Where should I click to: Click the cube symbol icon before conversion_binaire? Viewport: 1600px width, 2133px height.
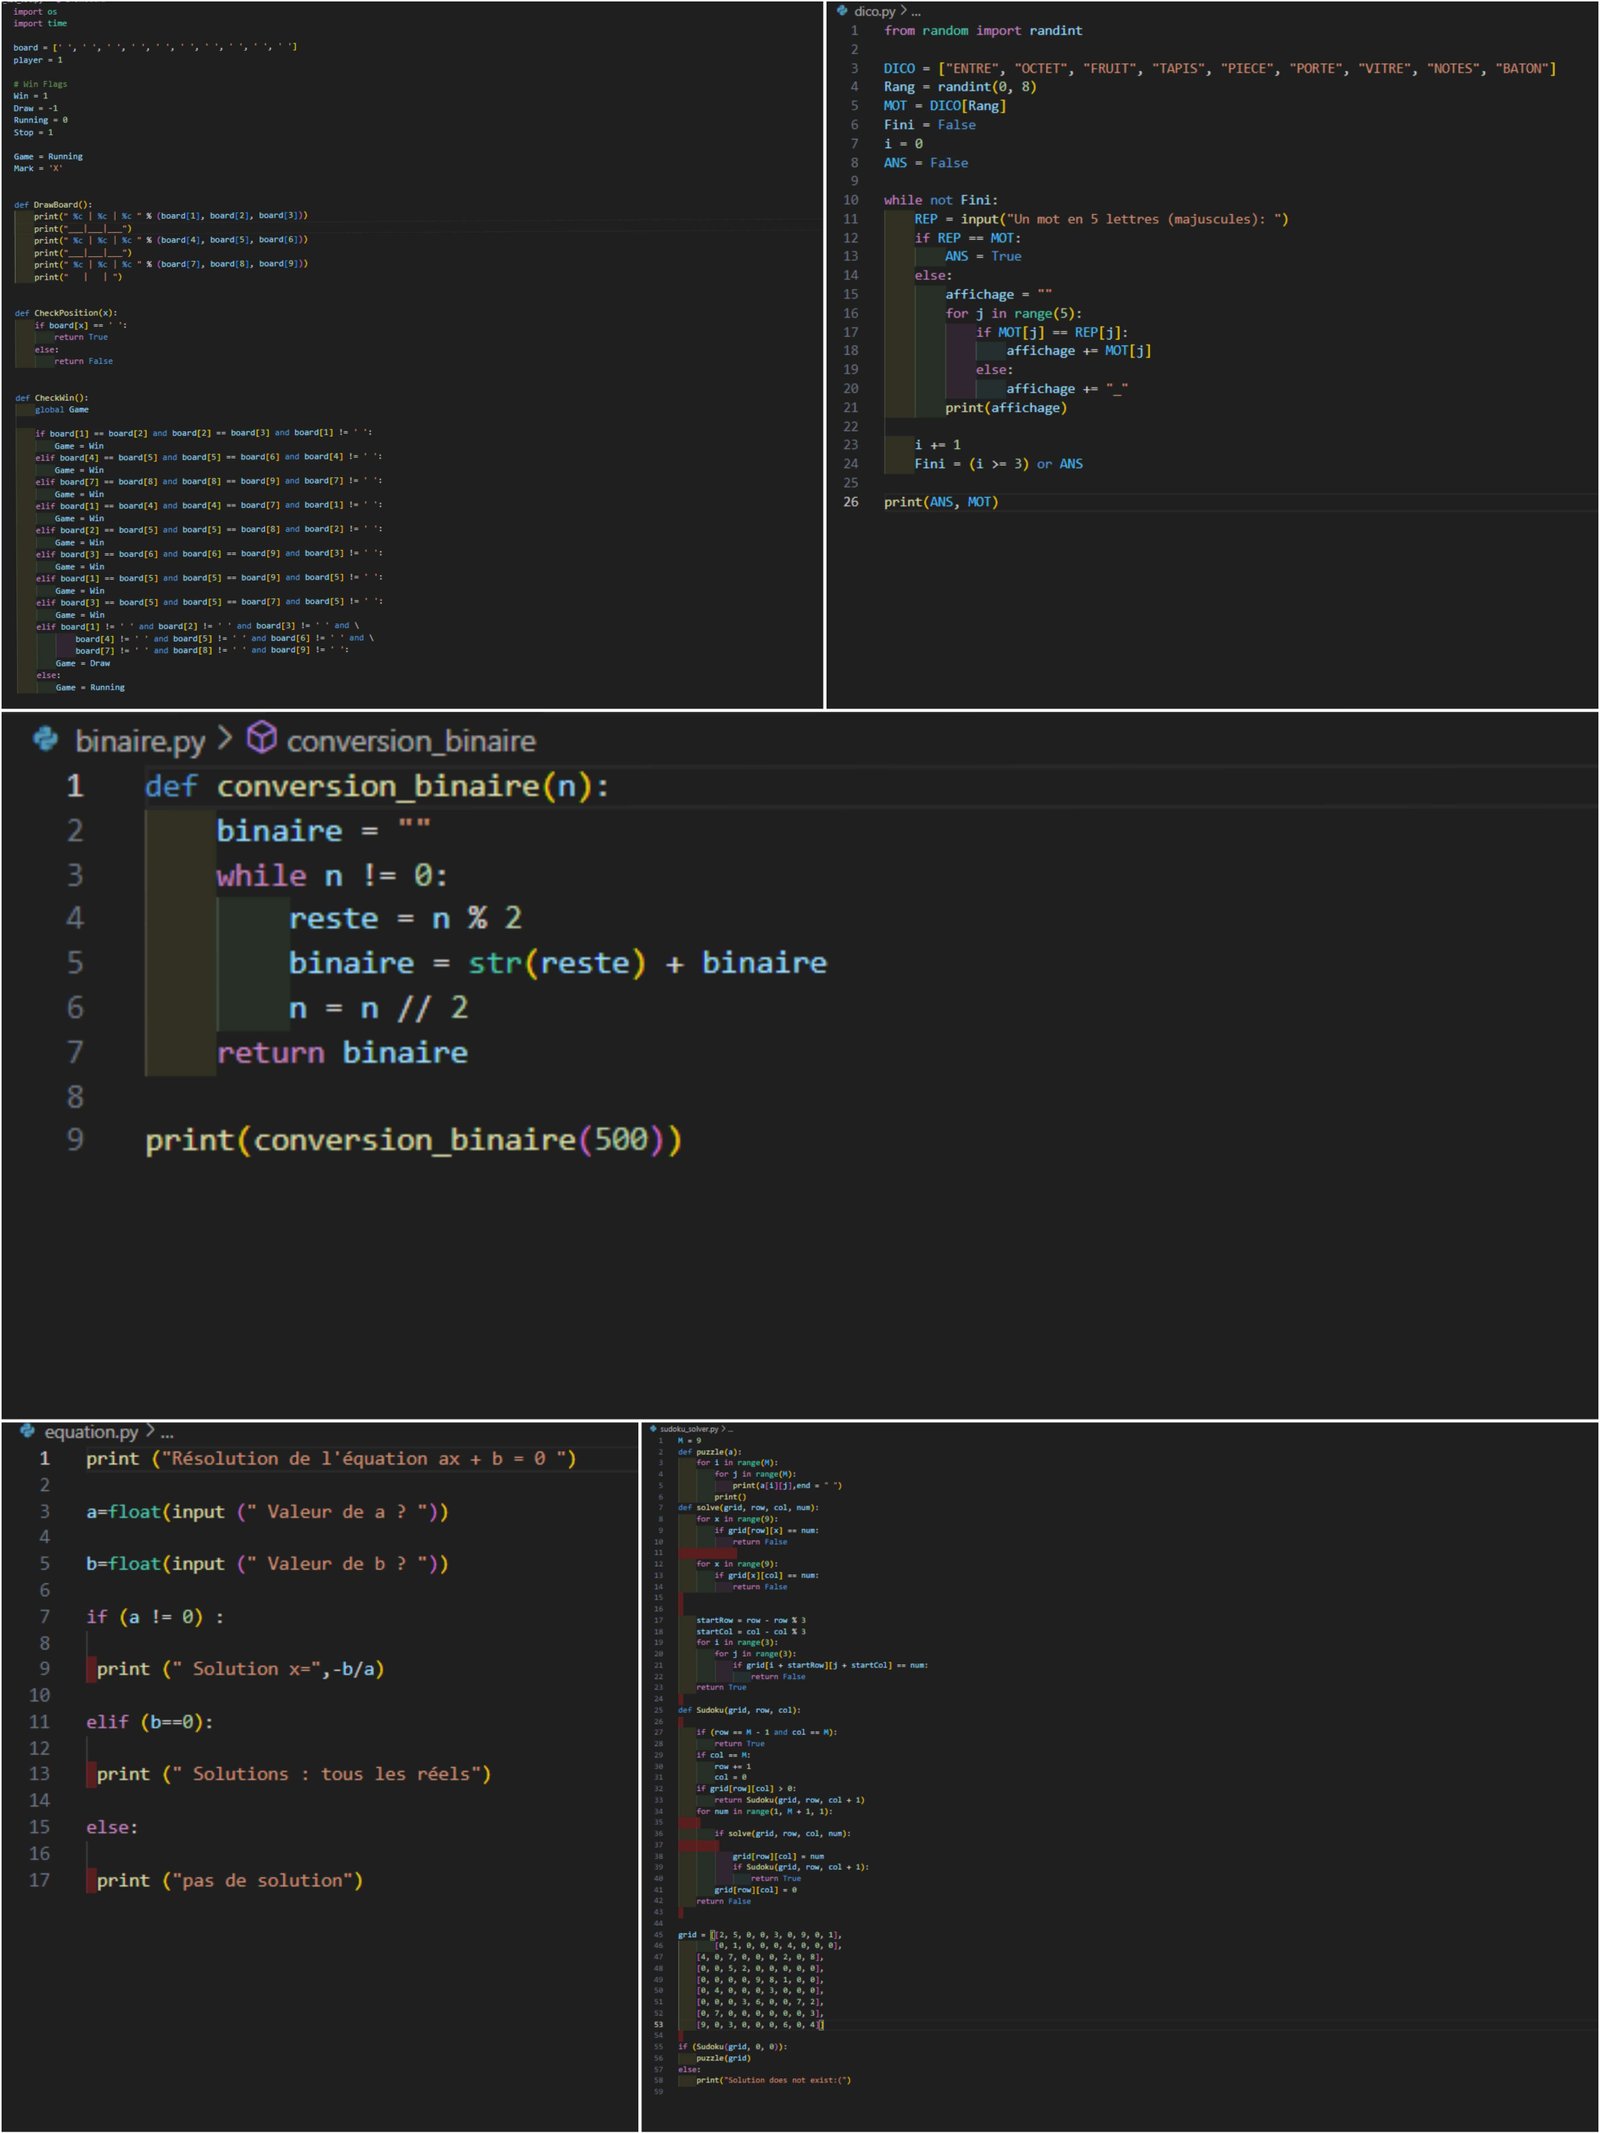pyautogui.click(x=261, y=738)
